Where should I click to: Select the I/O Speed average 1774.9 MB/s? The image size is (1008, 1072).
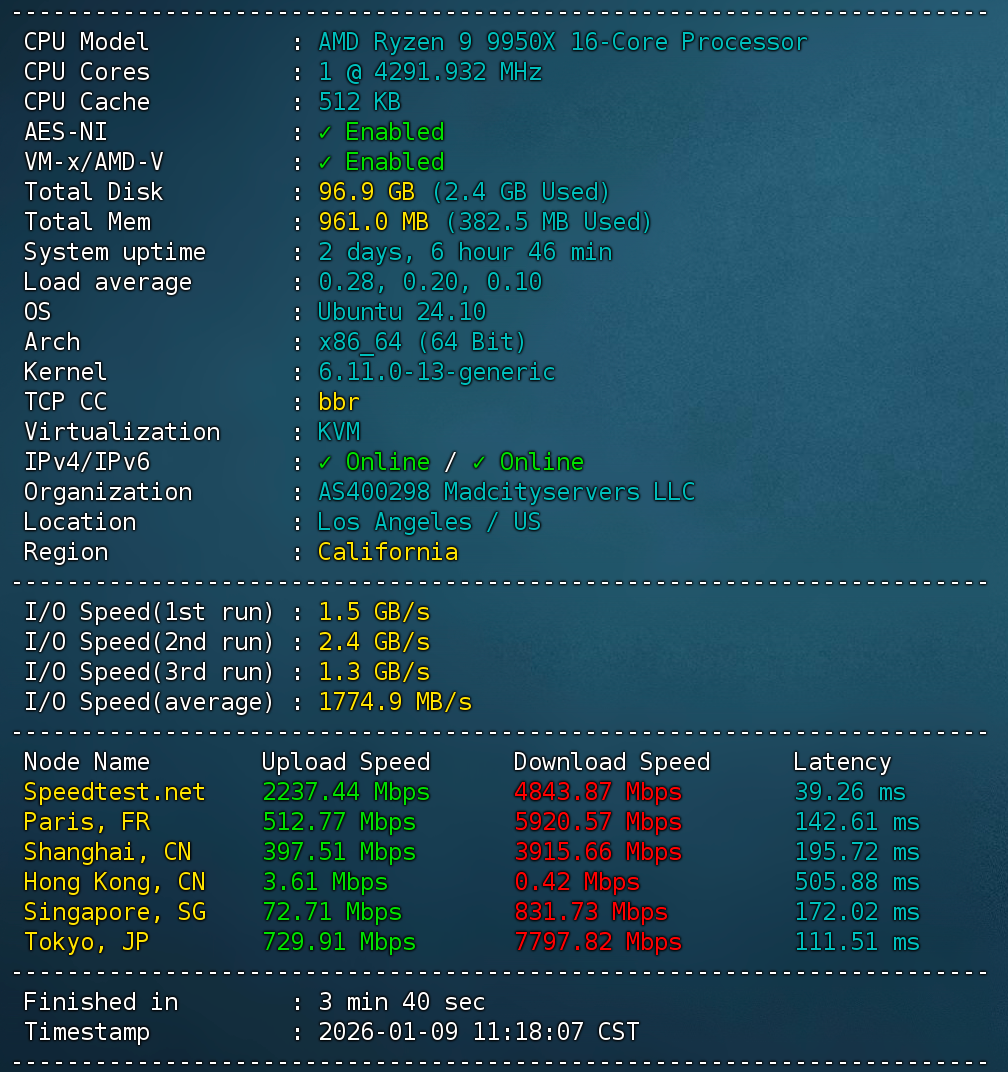click(395, 702)
